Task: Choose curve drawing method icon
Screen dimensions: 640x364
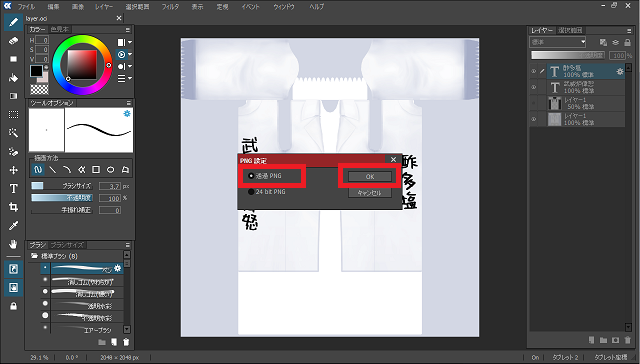Action: pos(67,170)
